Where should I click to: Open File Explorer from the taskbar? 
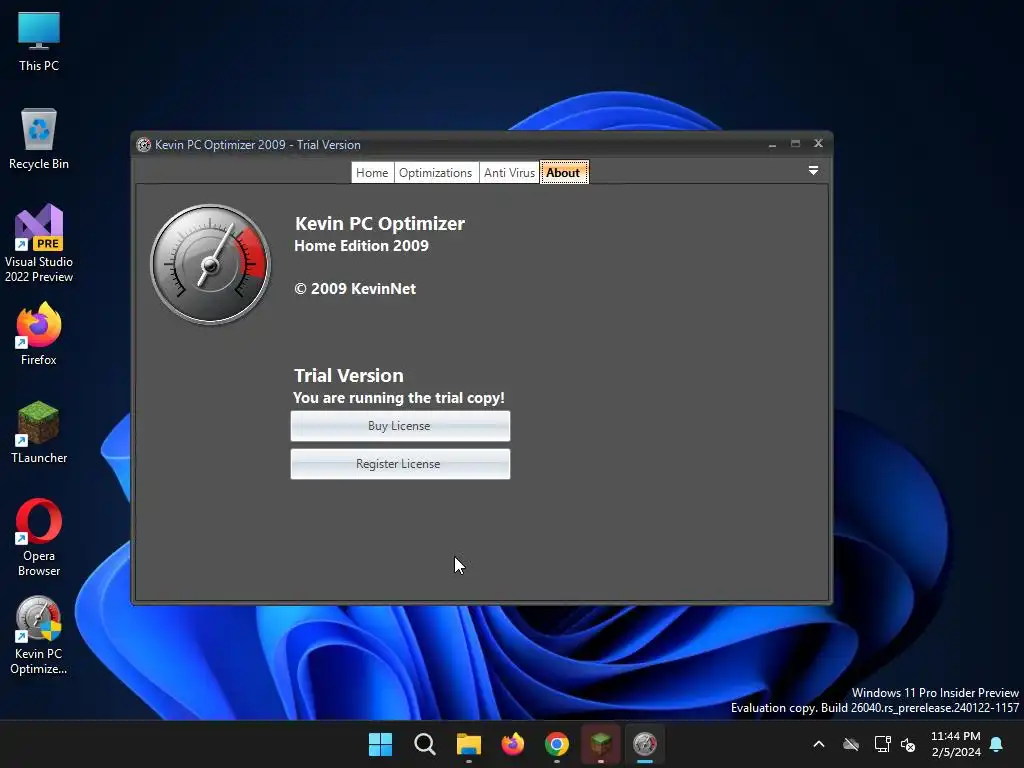pos(468,744)
